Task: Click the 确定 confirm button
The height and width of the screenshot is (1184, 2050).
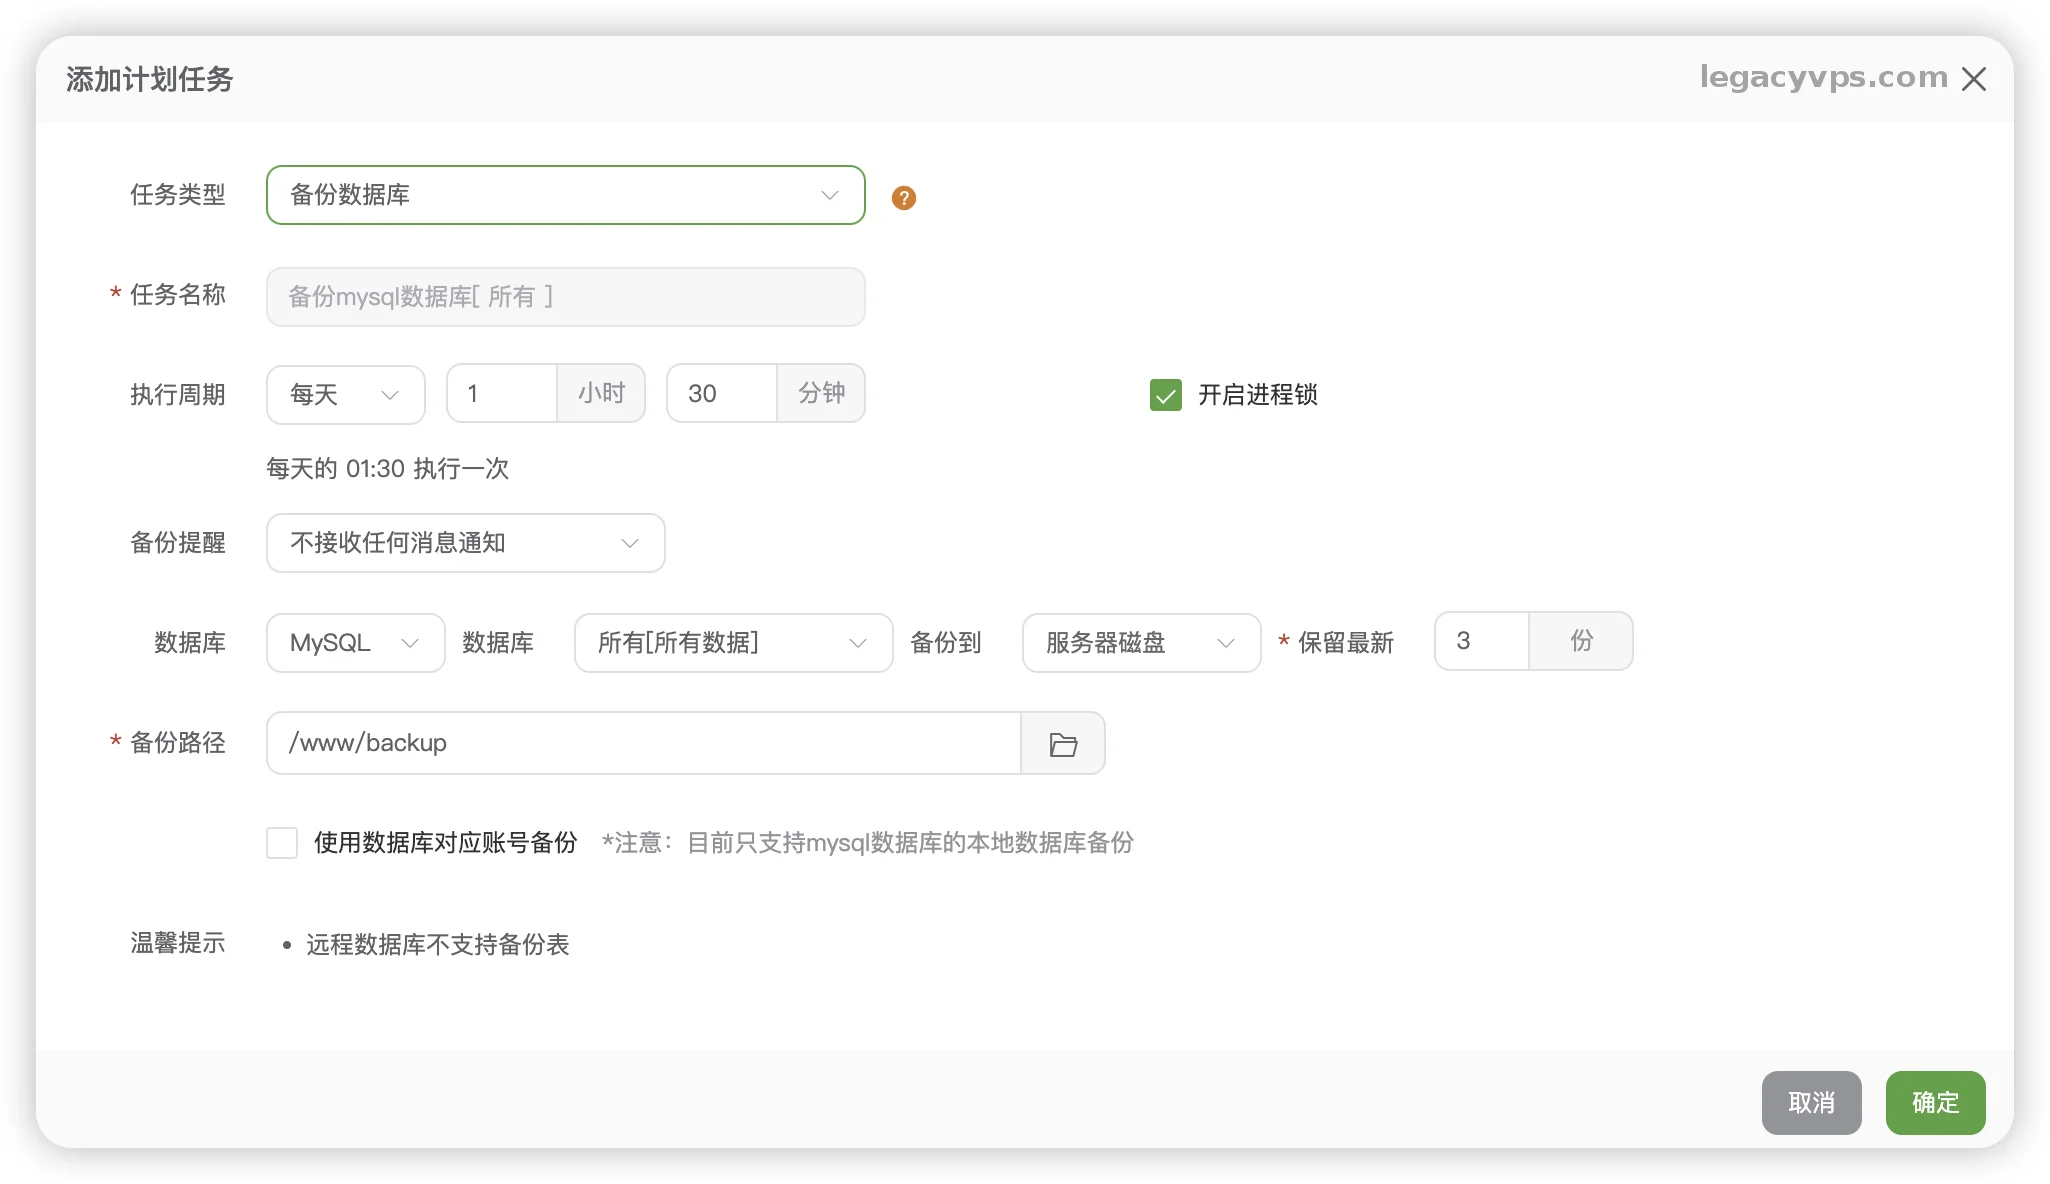Action: coord(1934,1102)
